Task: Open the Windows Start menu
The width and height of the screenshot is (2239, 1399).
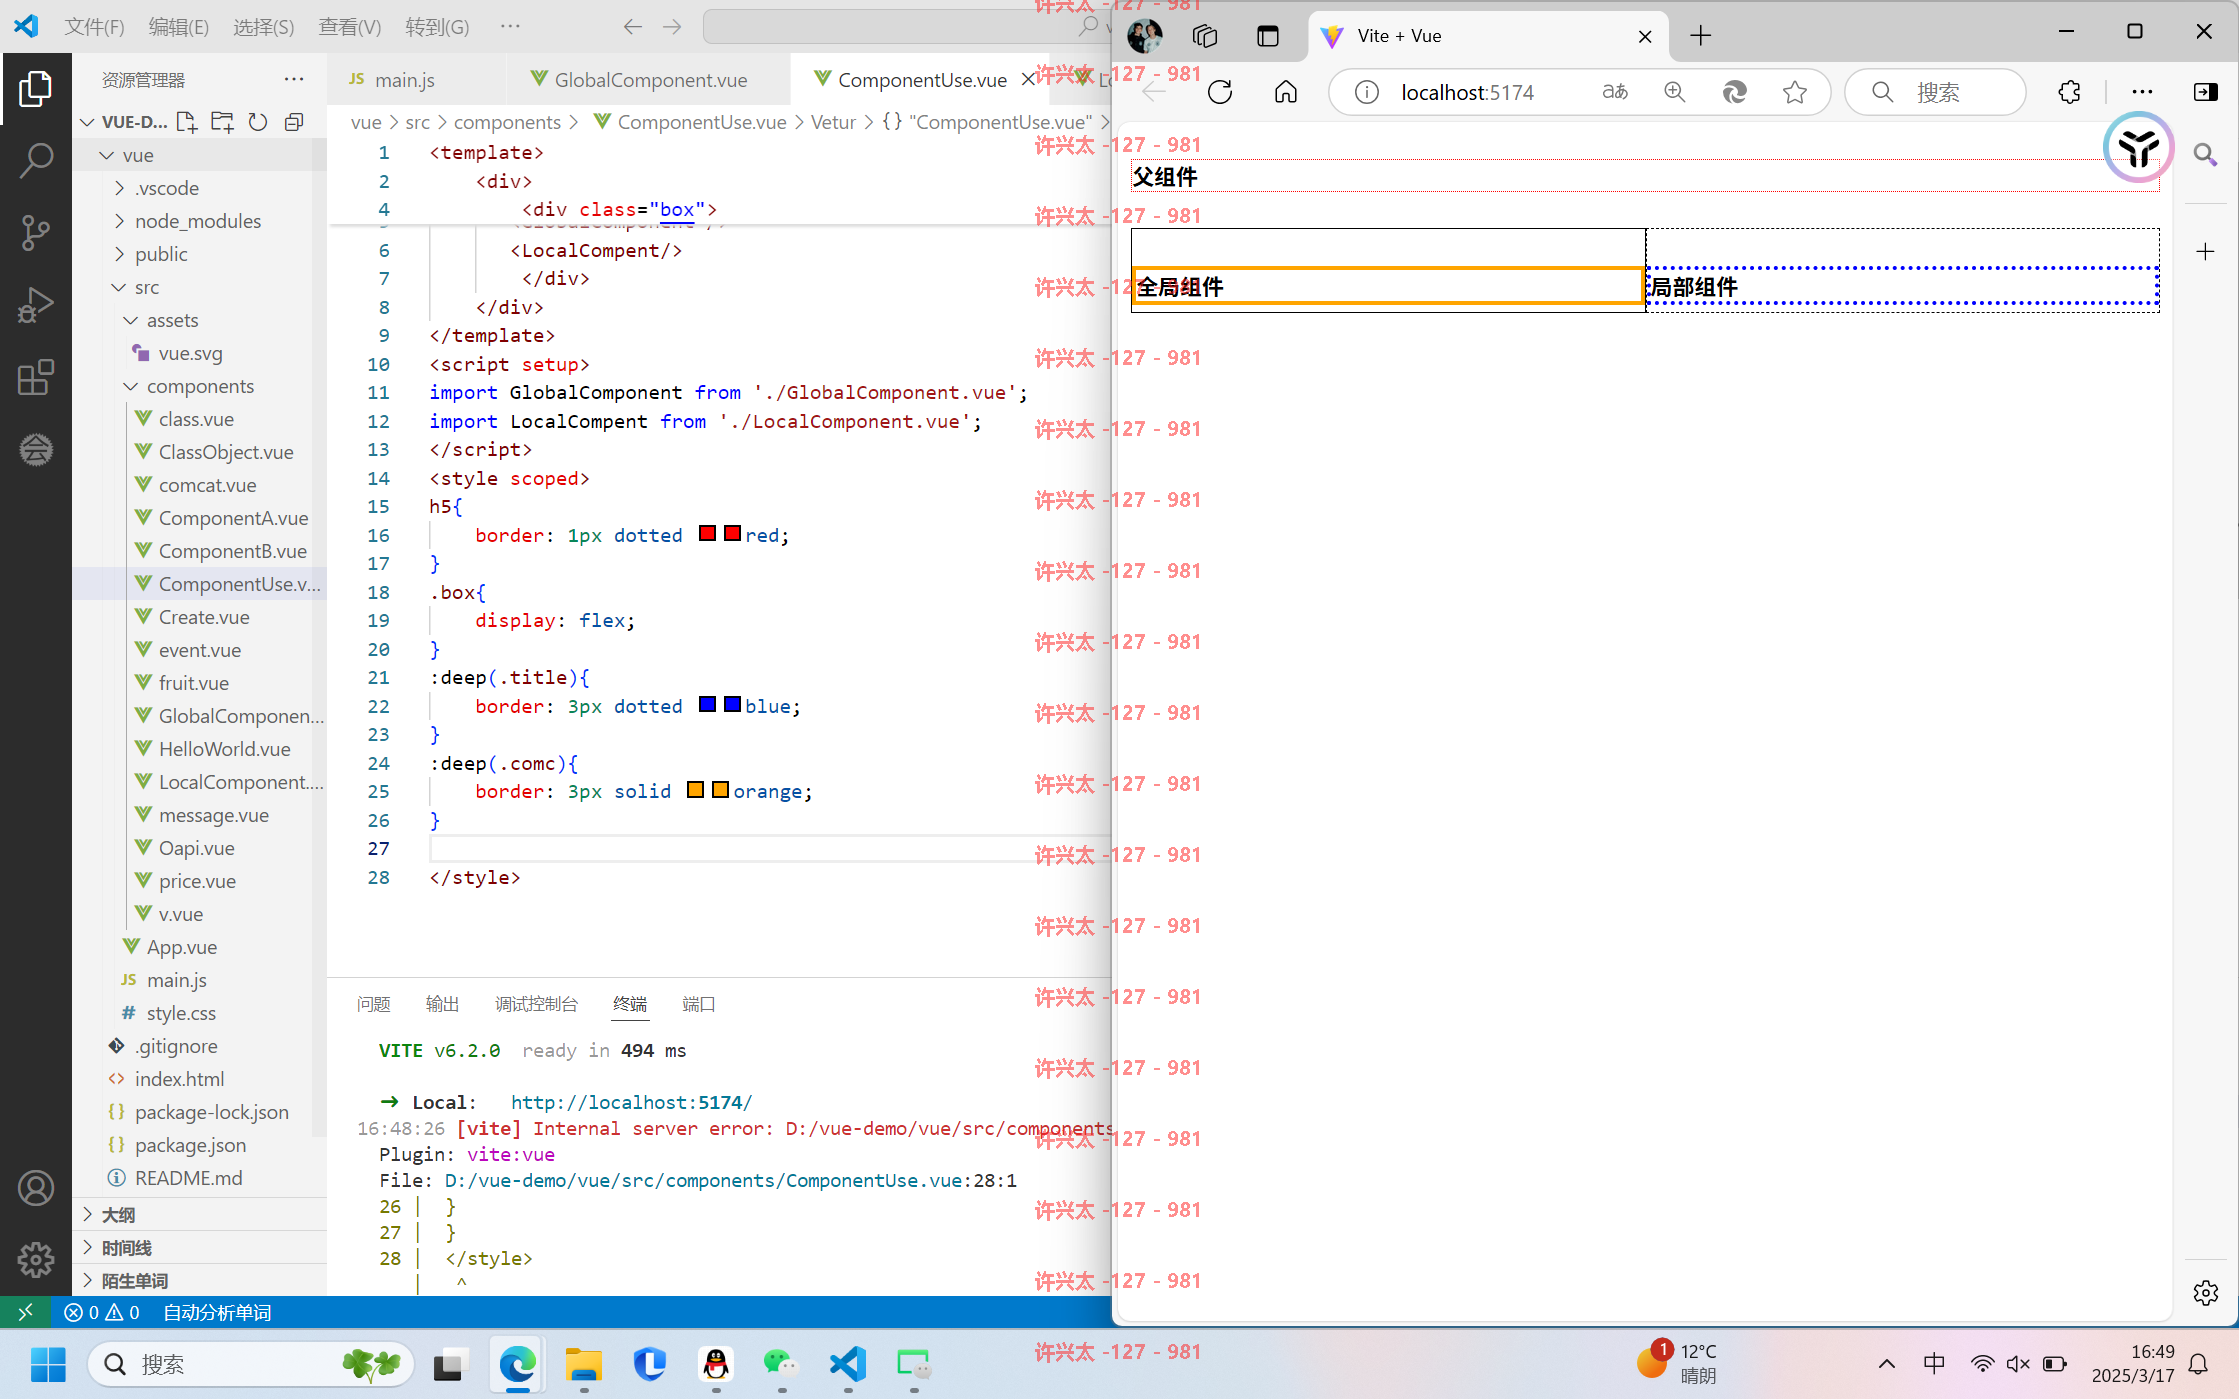Action: point(47,1364)
